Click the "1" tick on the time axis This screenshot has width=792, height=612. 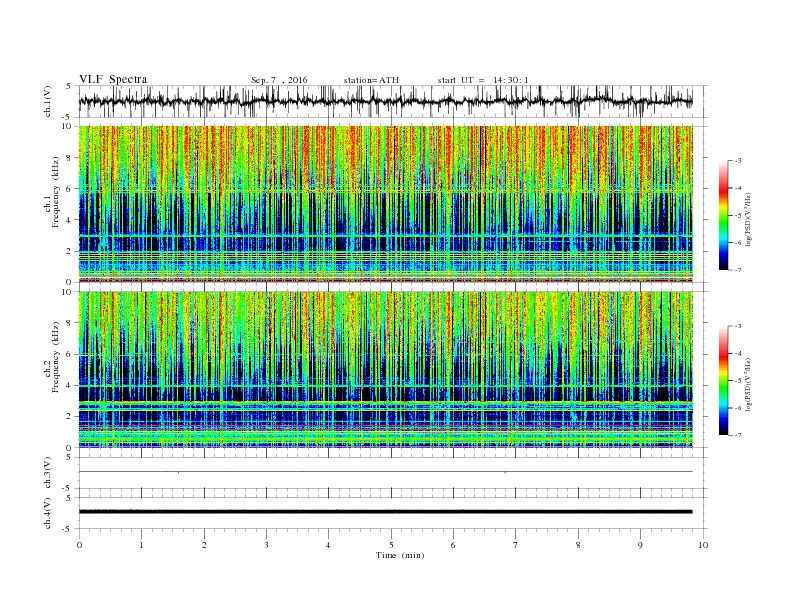point(141,545)
